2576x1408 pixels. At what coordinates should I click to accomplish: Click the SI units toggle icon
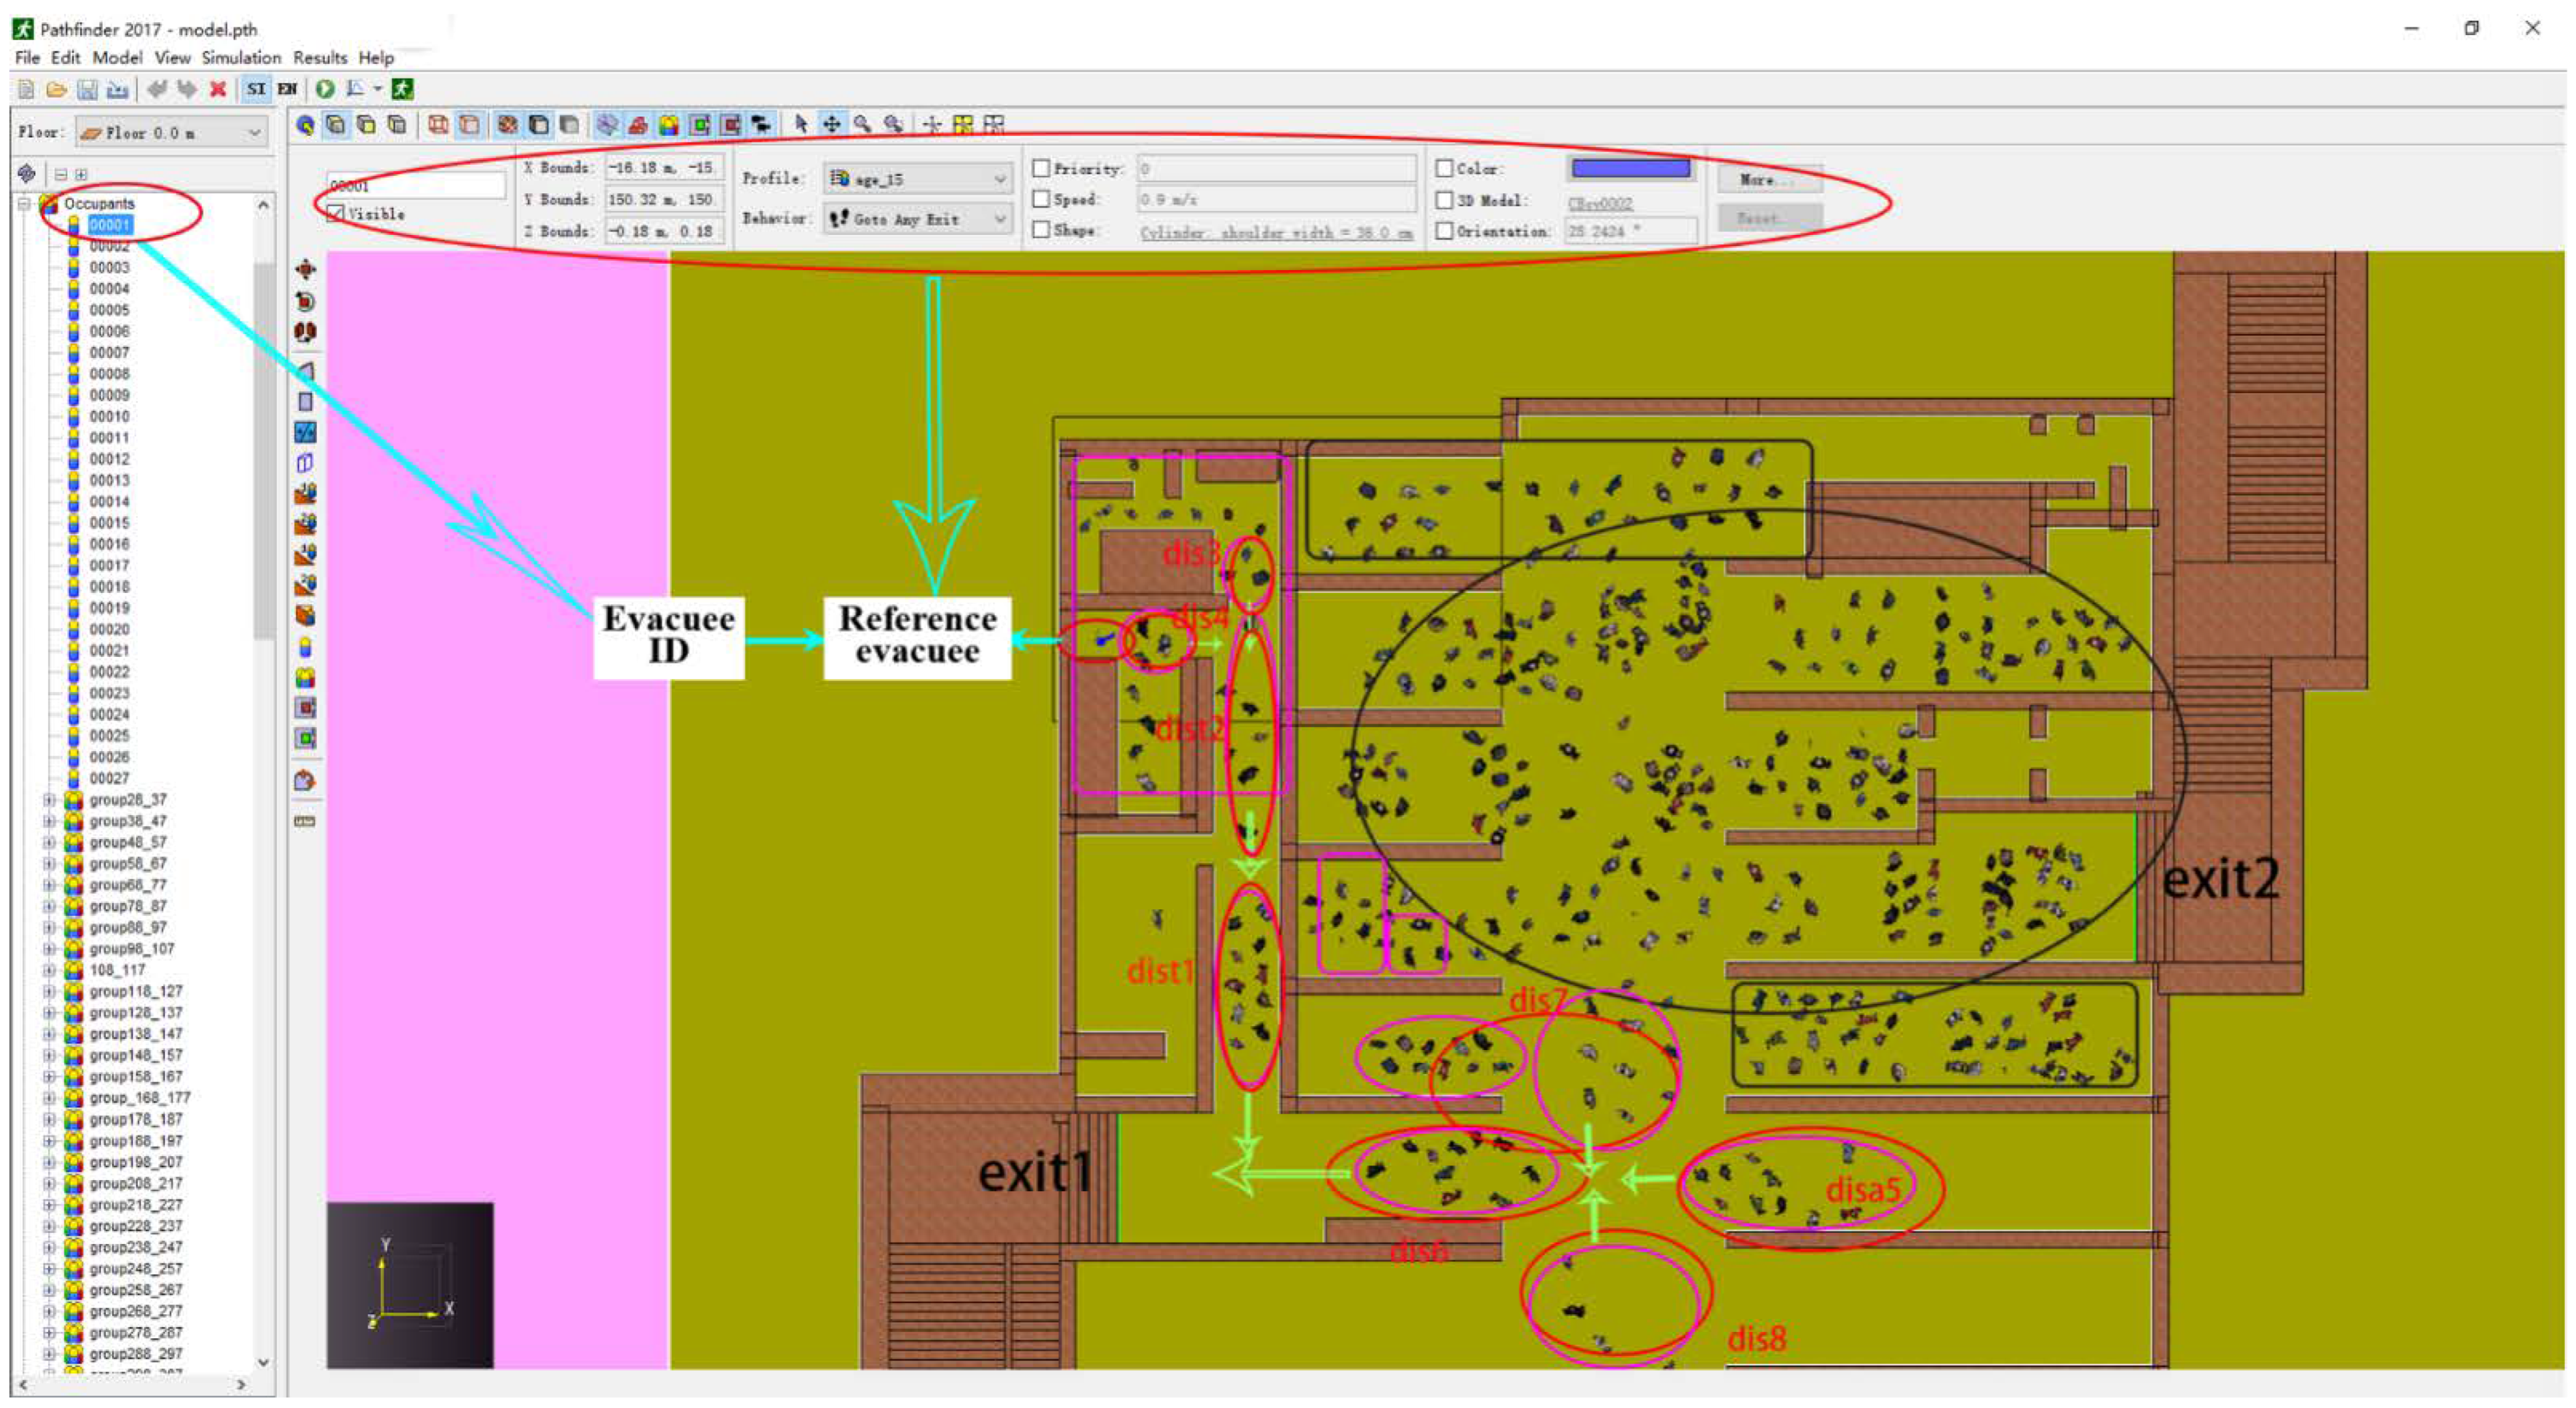coord(256,89)
